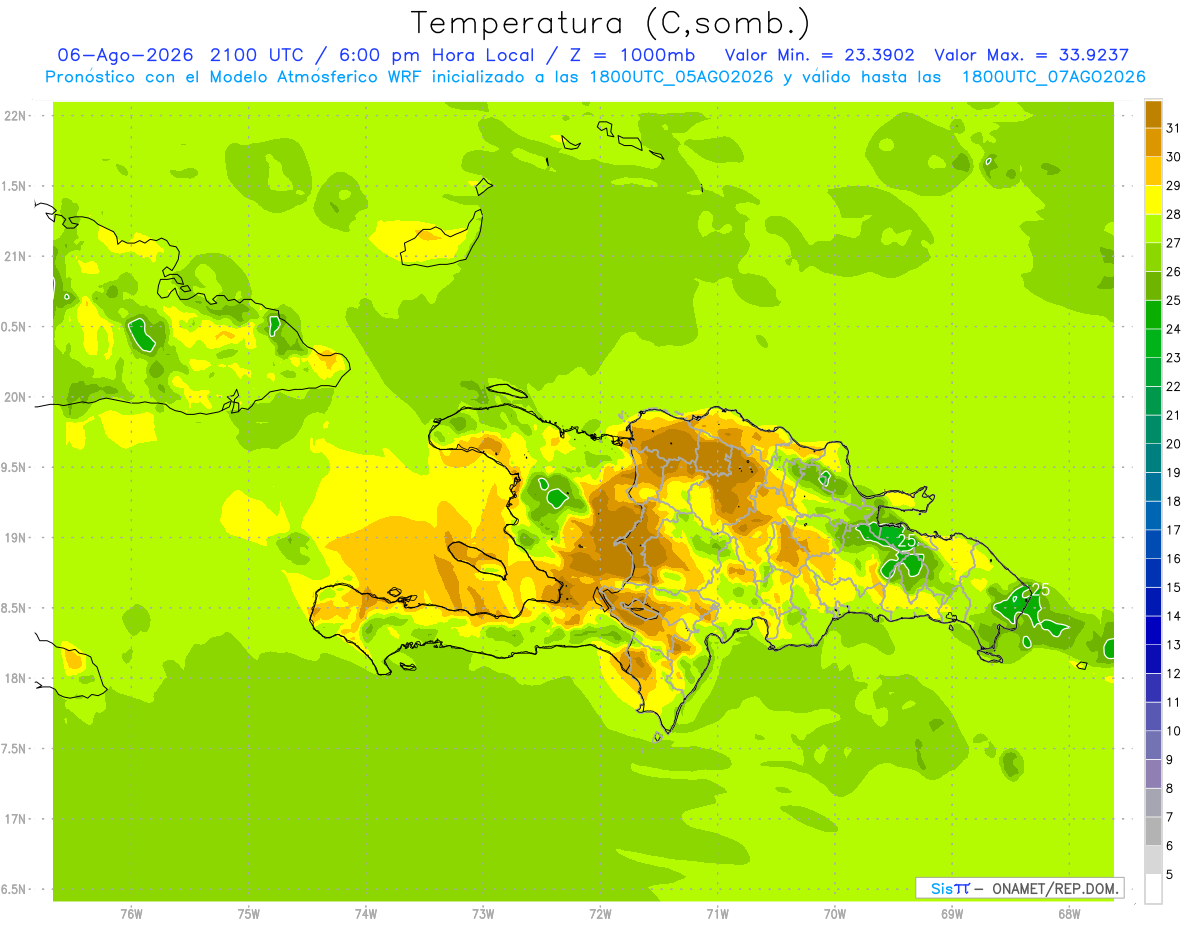Click the '72W' longitude label

tap(600, 914)
